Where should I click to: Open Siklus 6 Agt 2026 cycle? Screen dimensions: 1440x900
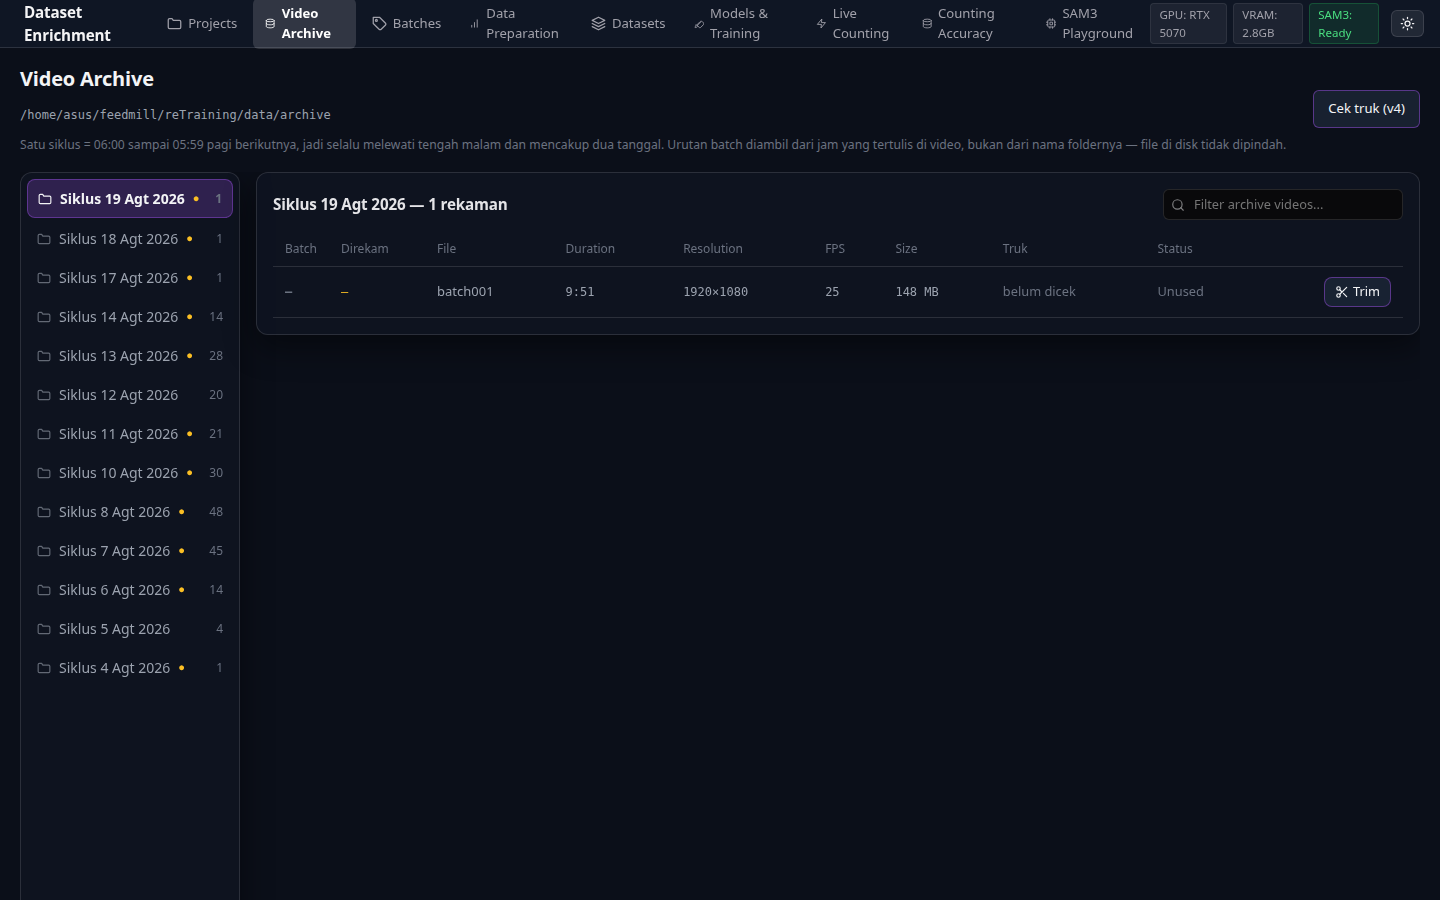tap(130, 590)
